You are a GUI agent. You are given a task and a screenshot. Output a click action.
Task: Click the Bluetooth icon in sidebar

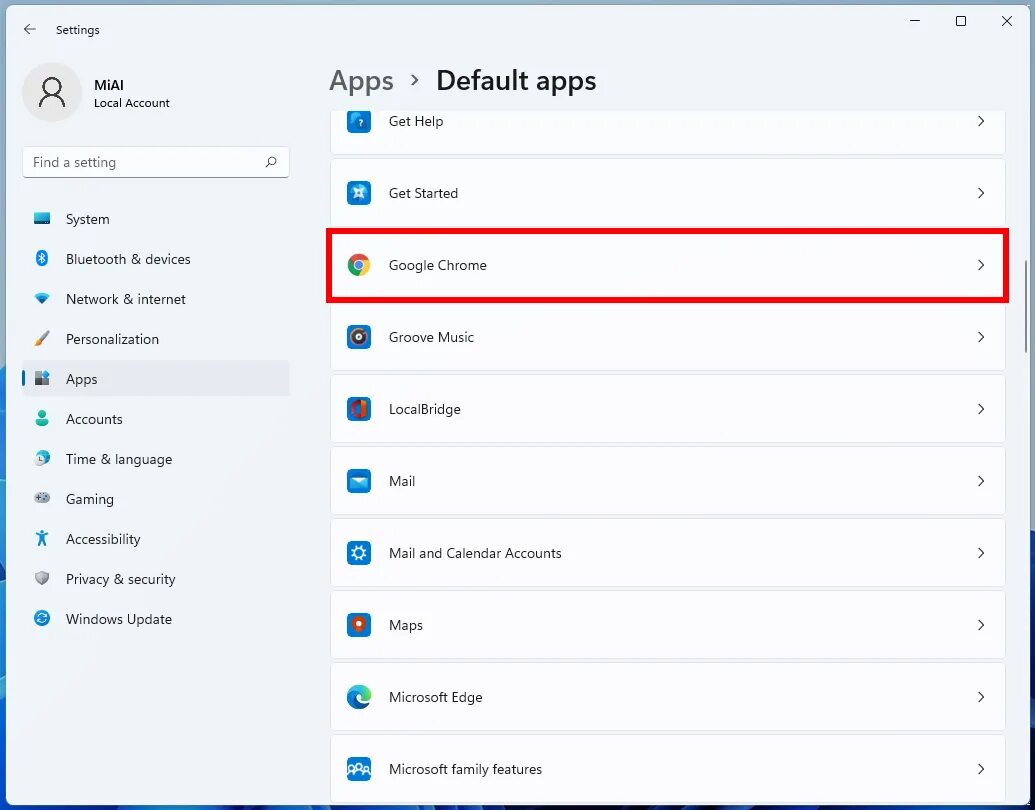(42, 259)
